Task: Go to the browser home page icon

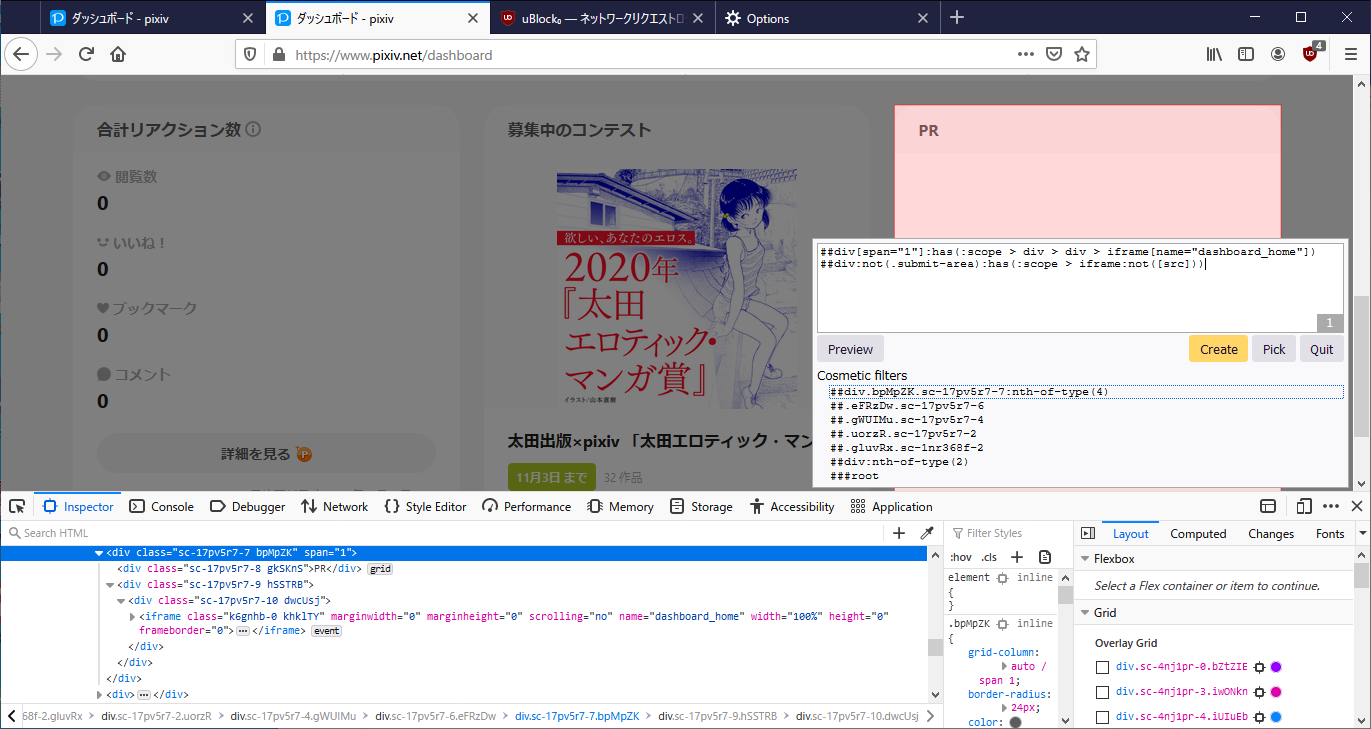Action: point(118,55)
